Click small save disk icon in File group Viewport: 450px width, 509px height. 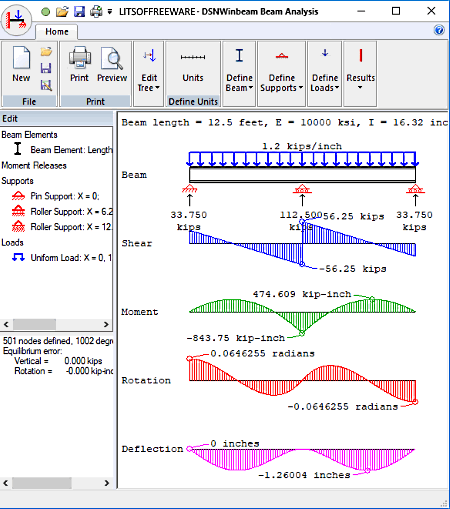[x=46, y=68]
